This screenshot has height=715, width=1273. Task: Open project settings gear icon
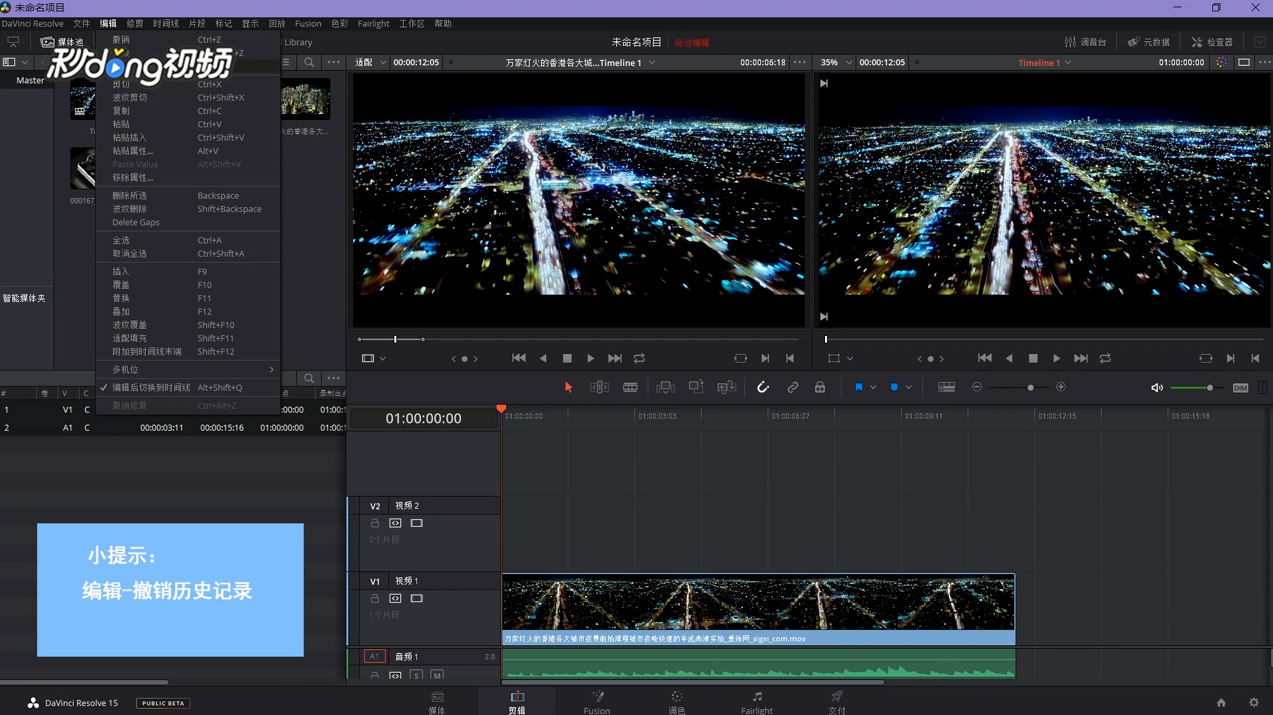pyautogui.click(x=1254, y=703)
